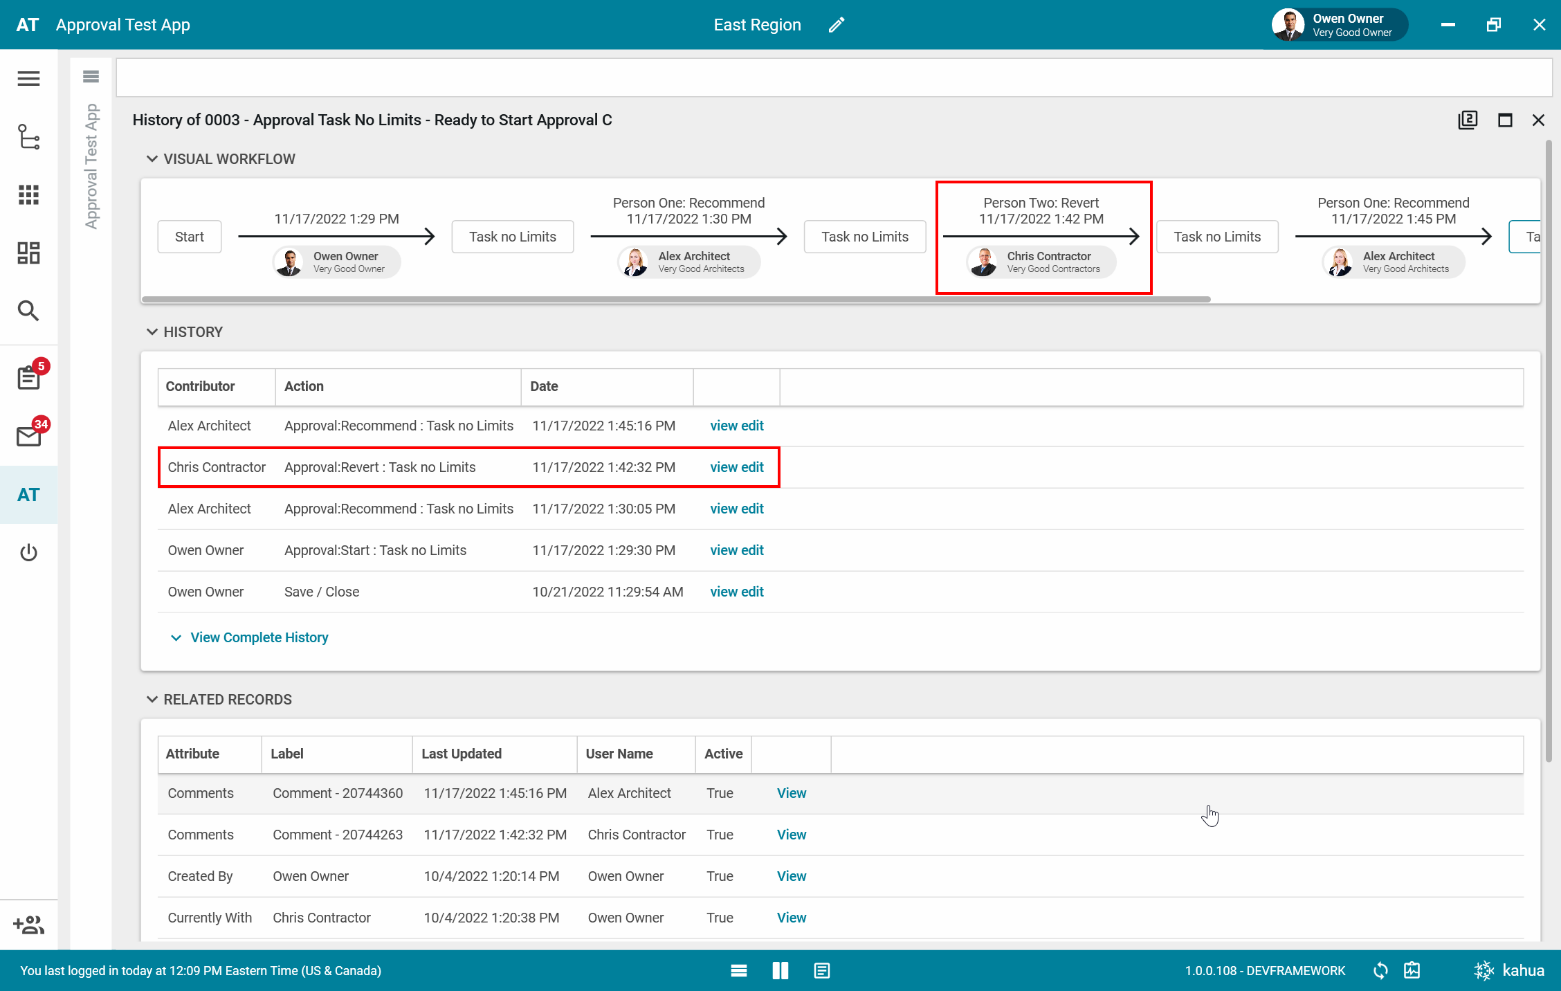Click the search magnifier icon
1561x991 pixels.
pos(29,311)
